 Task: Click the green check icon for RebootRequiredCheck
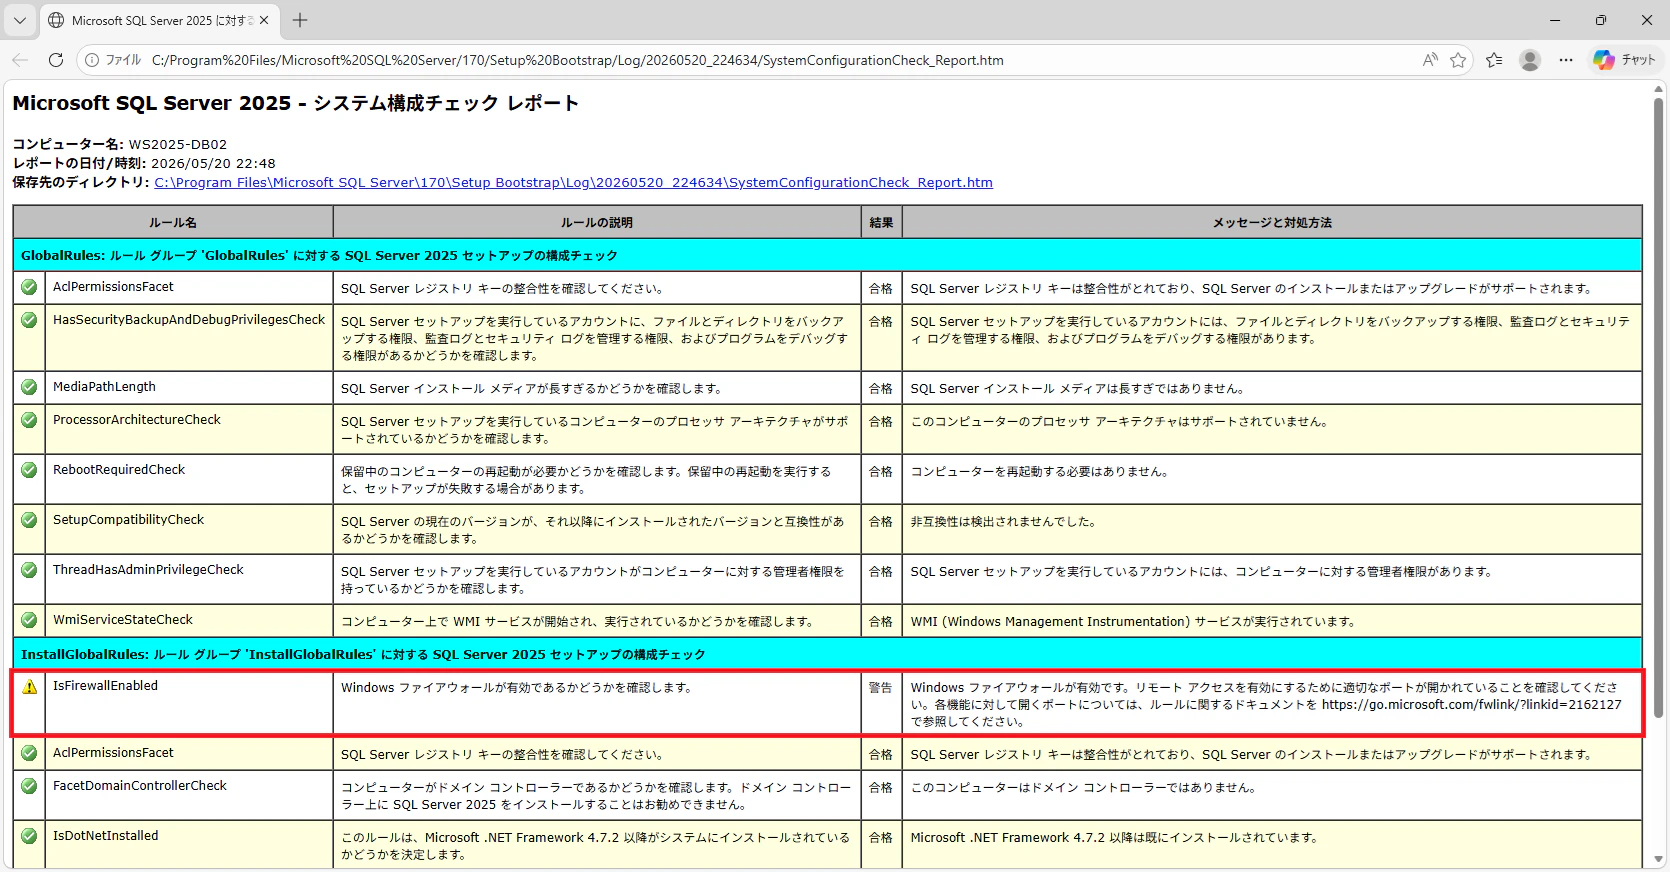pyautogui.click(x=29, y=470)
